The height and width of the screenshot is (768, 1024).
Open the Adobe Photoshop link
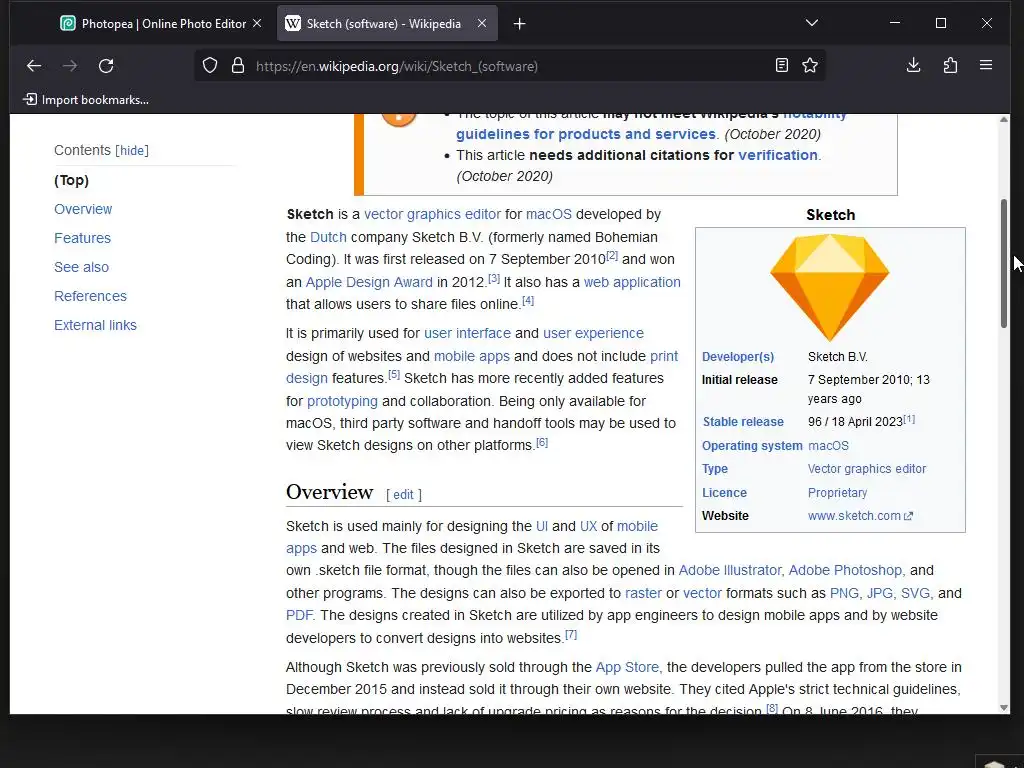click(845, 570)
